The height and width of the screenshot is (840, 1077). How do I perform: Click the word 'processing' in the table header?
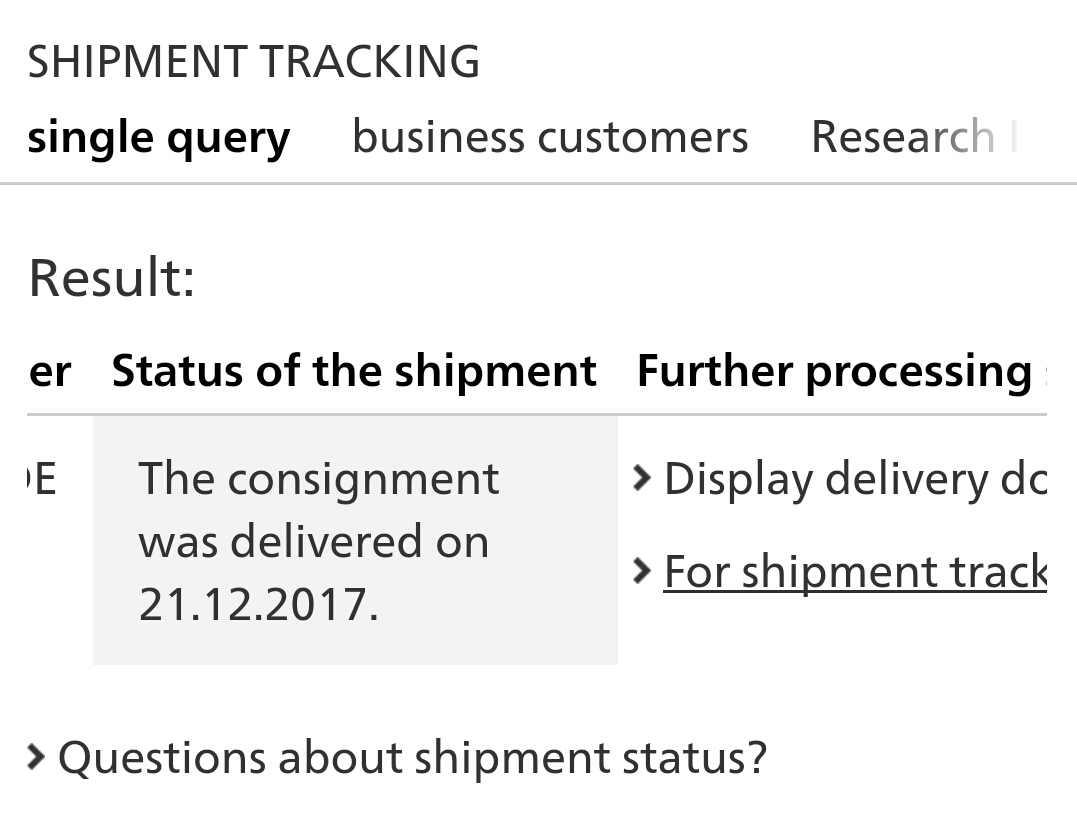pyautogui.click(x=919, y=372)
